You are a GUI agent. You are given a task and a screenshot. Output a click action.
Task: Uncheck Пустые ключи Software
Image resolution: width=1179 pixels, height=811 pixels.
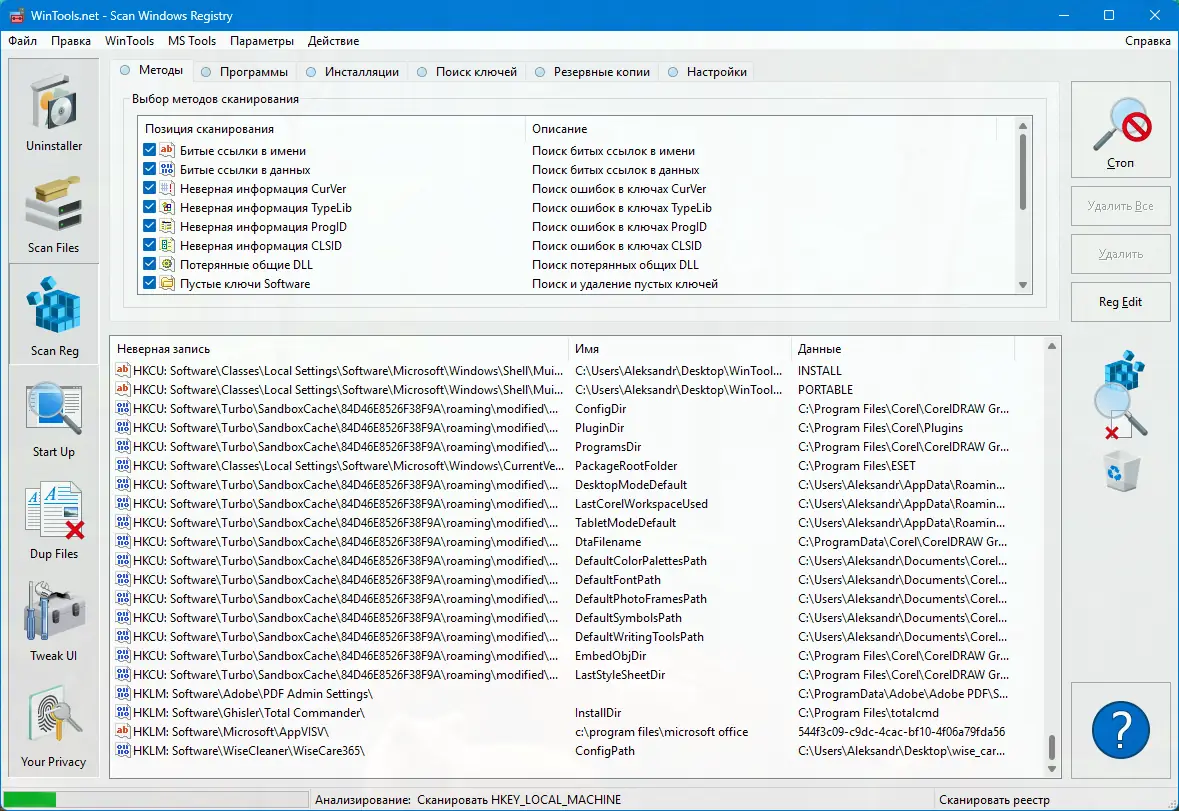point(150,283)
